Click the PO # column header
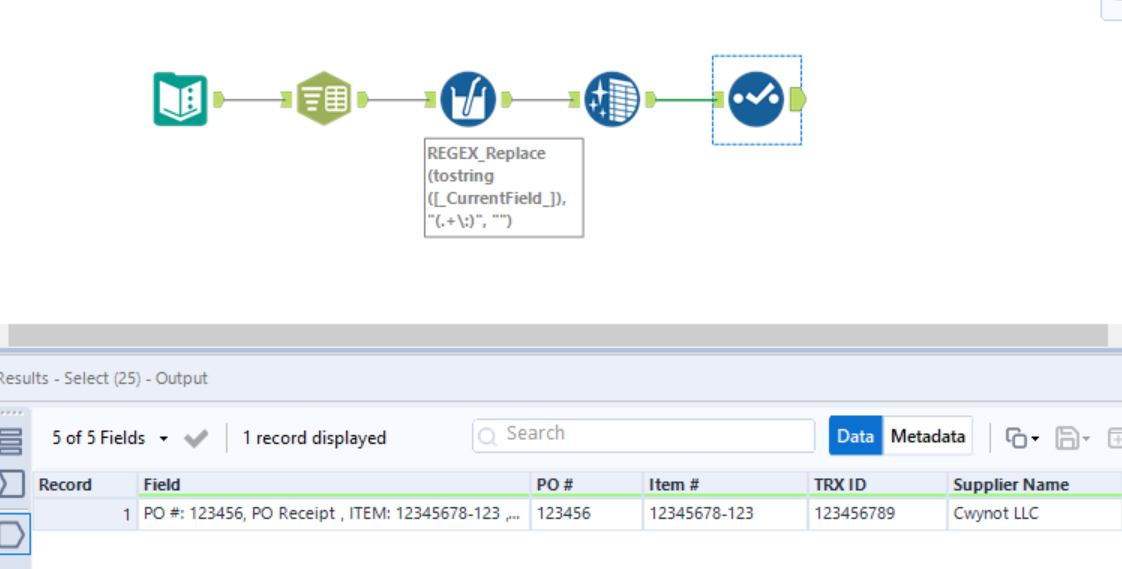 coord(555,485)
